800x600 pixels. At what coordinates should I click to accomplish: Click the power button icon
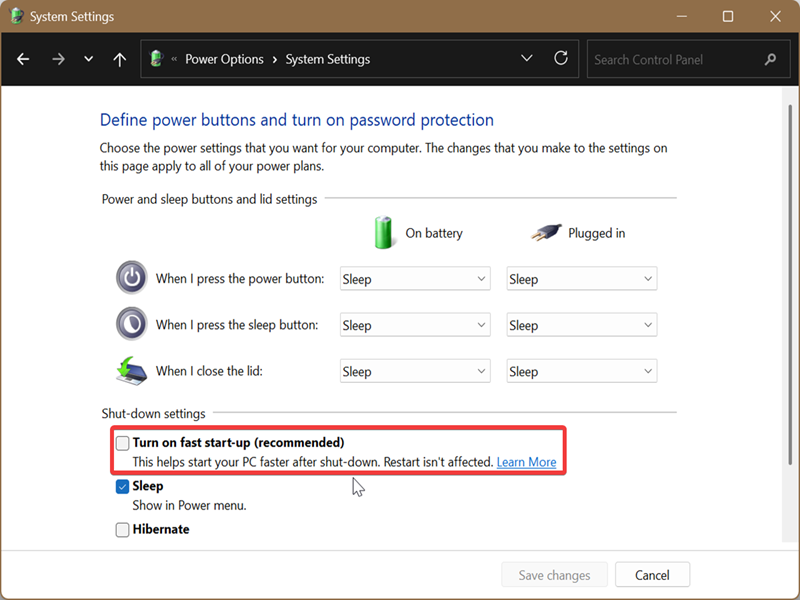[x=132, y=278]
